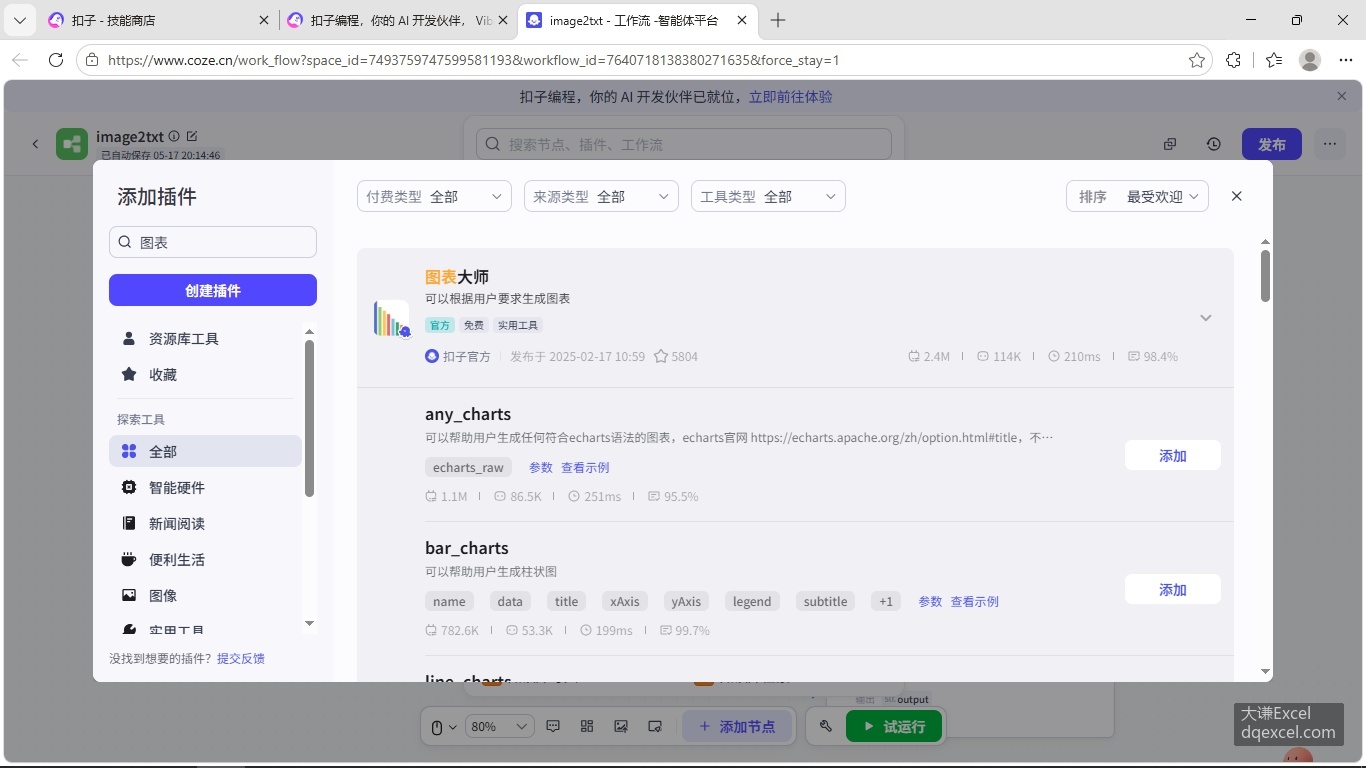The height and width of the screenshot is (768, 1366).
Task: Close the add plugin dialog
Action: tap(1236, 196)
